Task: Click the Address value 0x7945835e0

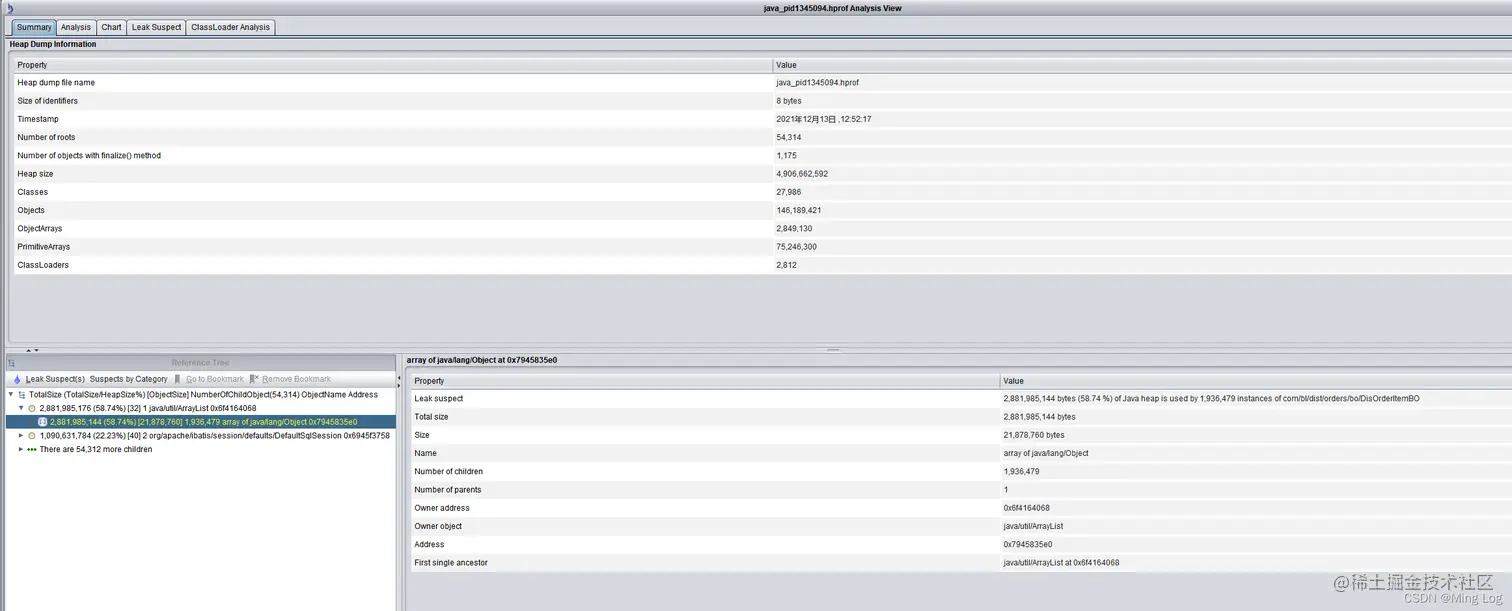Action: 1028,544
